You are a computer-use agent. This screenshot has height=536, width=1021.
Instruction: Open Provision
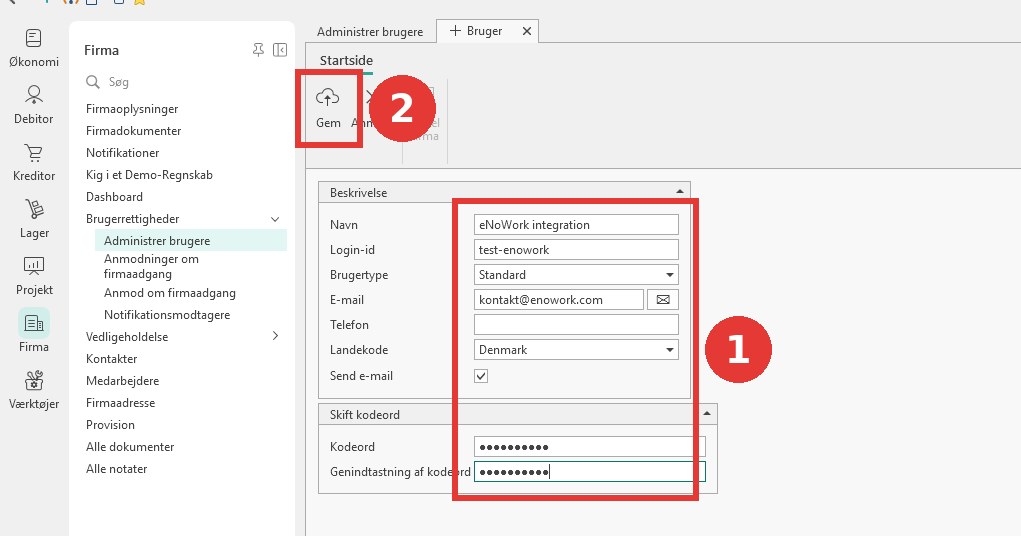(x=110, y=425)
